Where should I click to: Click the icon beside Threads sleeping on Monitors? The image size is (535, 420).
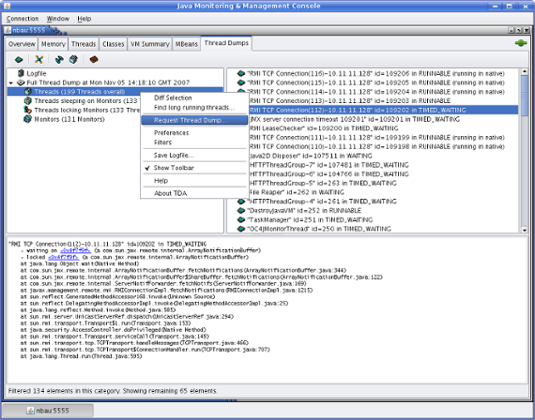(x=28, y=101)
